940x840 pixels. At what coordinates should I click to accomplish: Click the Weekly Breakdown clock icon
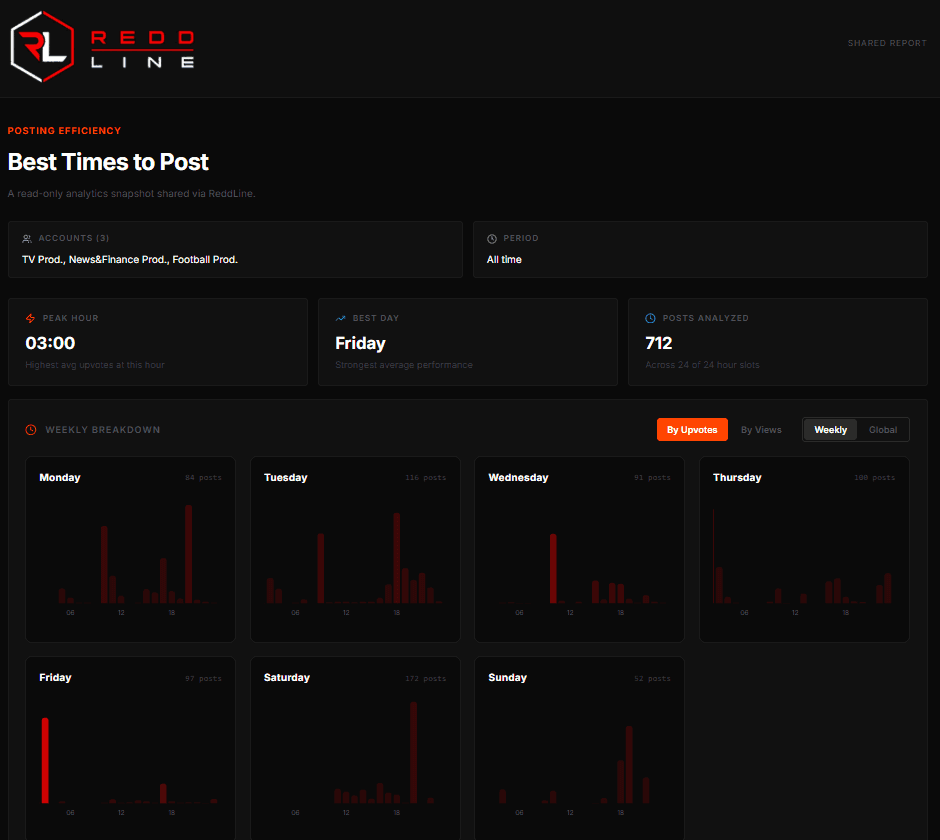(x=31, y=430)
